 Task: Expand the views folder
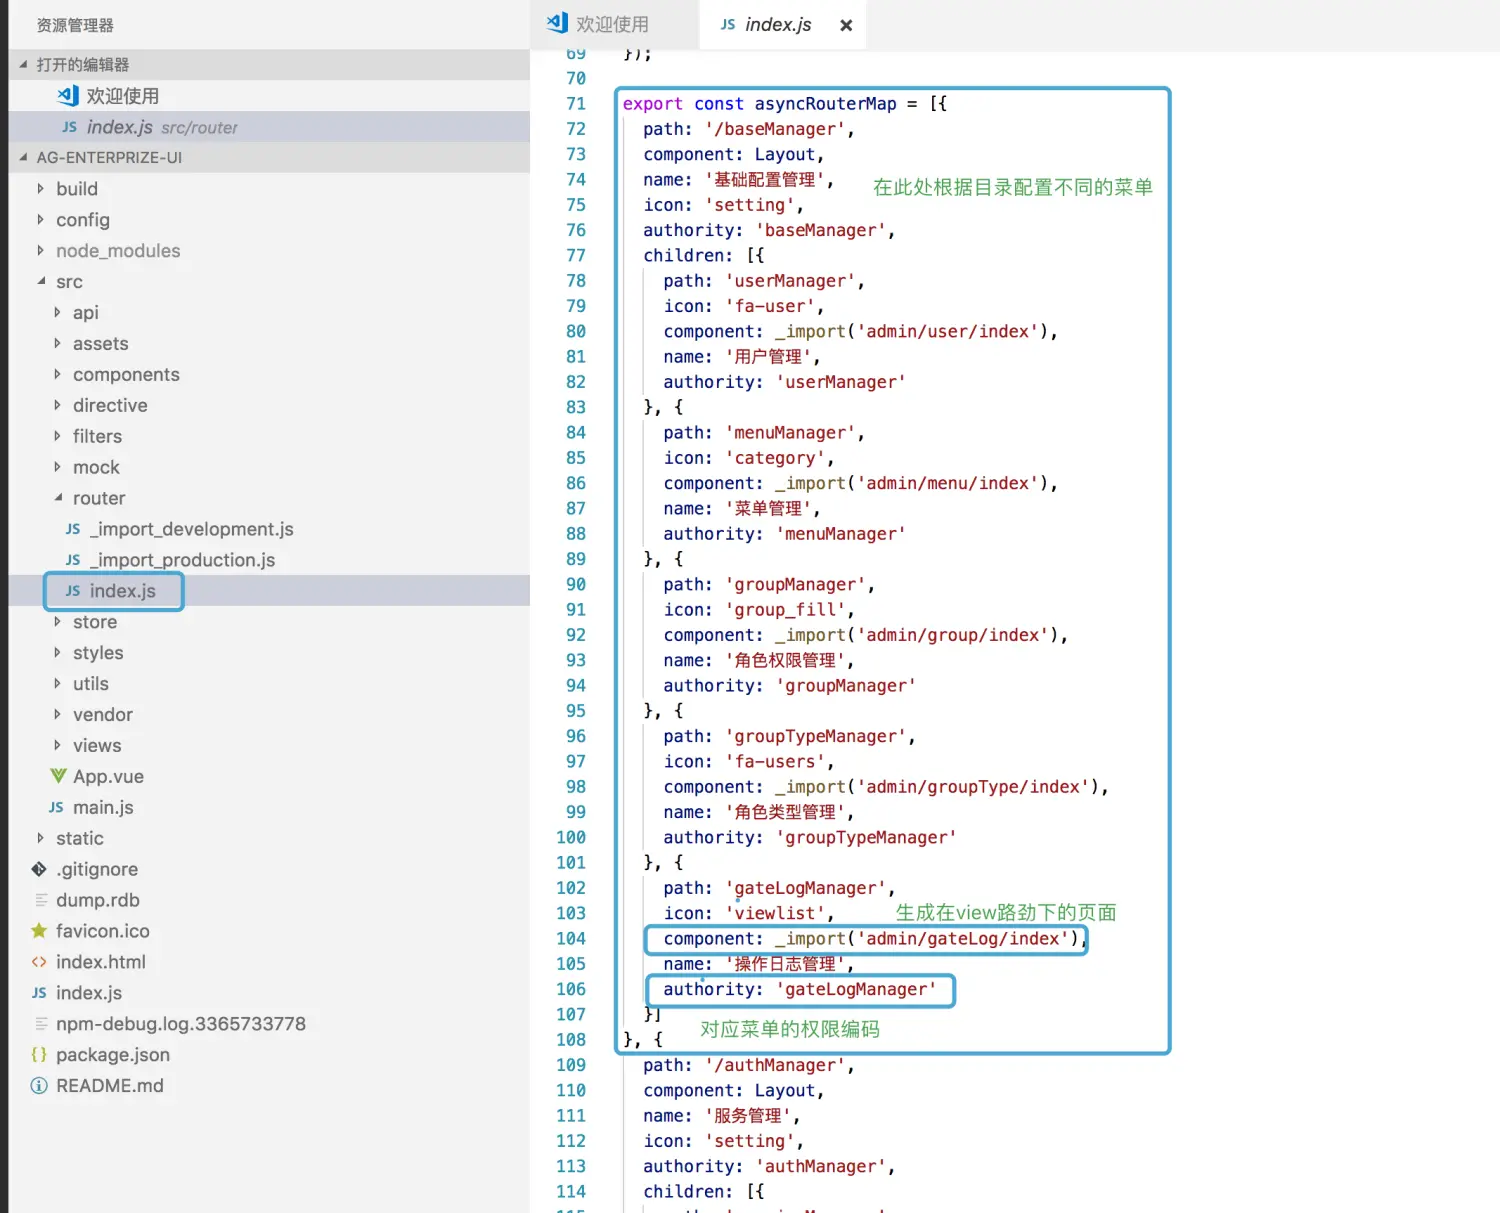pyautogui.click(x=57, y=745)
